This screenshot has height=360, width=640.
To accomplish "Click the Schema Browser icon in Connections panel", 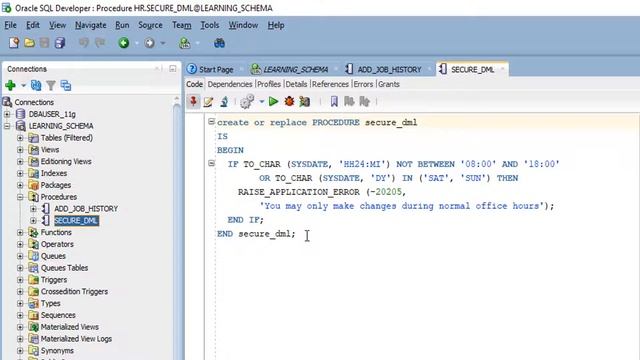I will [66, 85].
